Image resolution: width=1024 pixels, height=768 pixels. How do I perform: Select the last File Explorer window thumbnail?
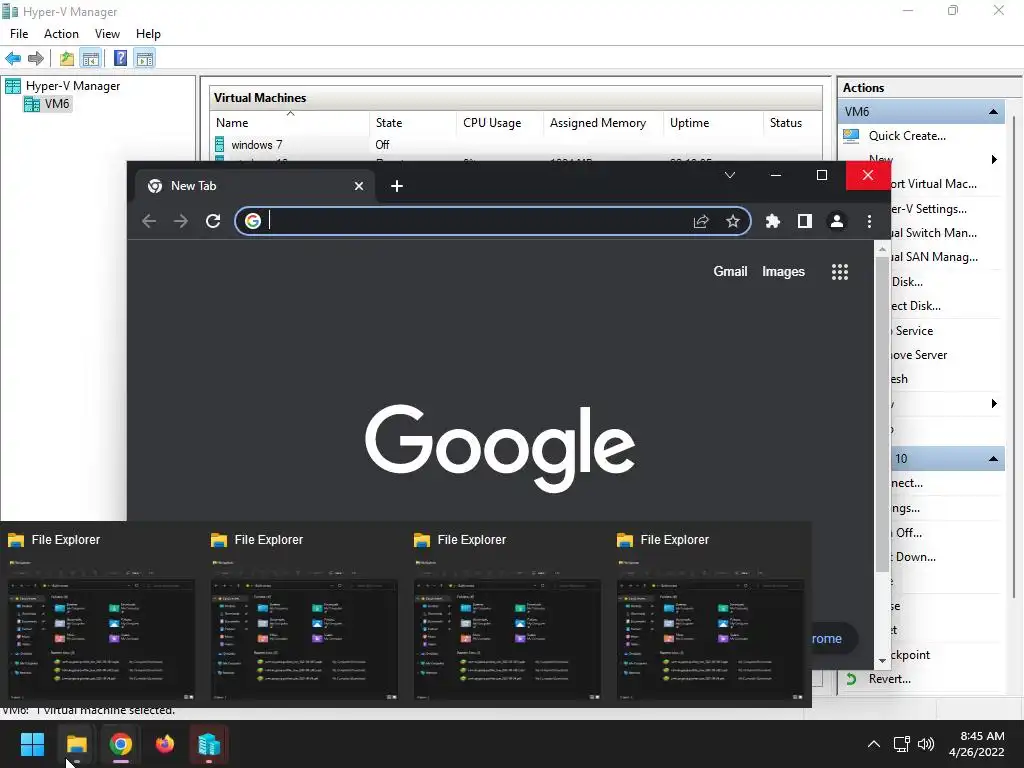click(x=710, y=615)
